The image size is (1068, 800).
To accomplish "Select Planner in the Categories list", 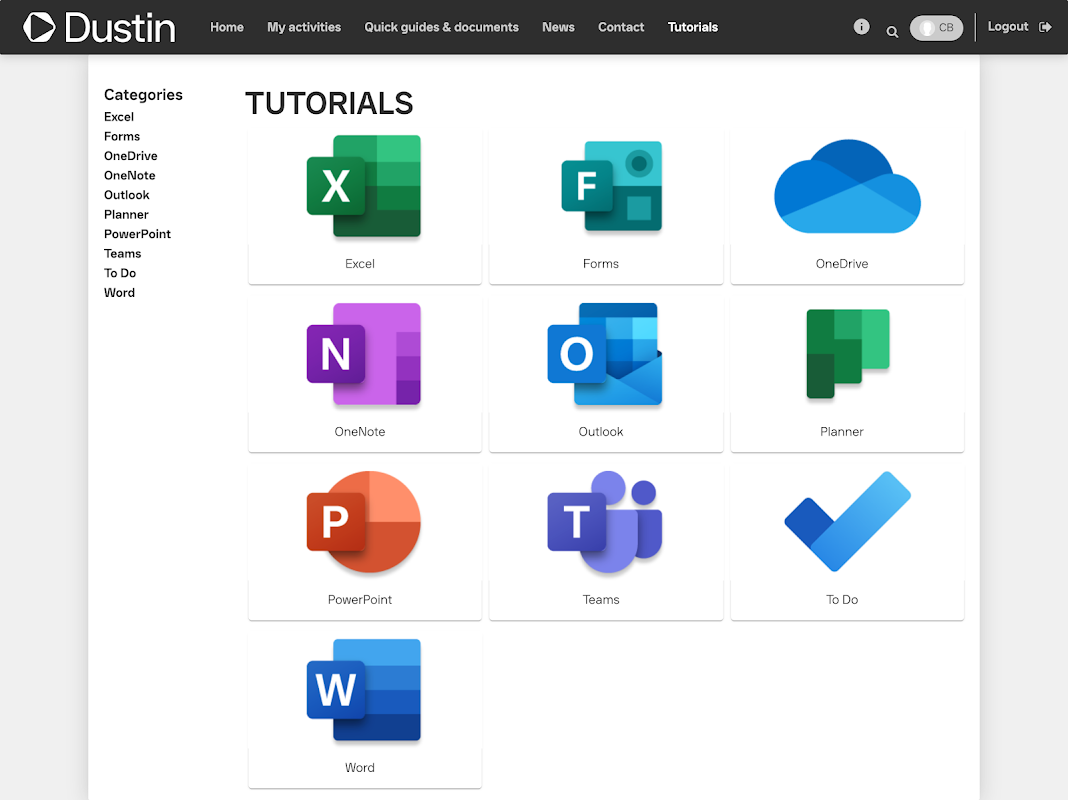I will (x=126, y=214).
